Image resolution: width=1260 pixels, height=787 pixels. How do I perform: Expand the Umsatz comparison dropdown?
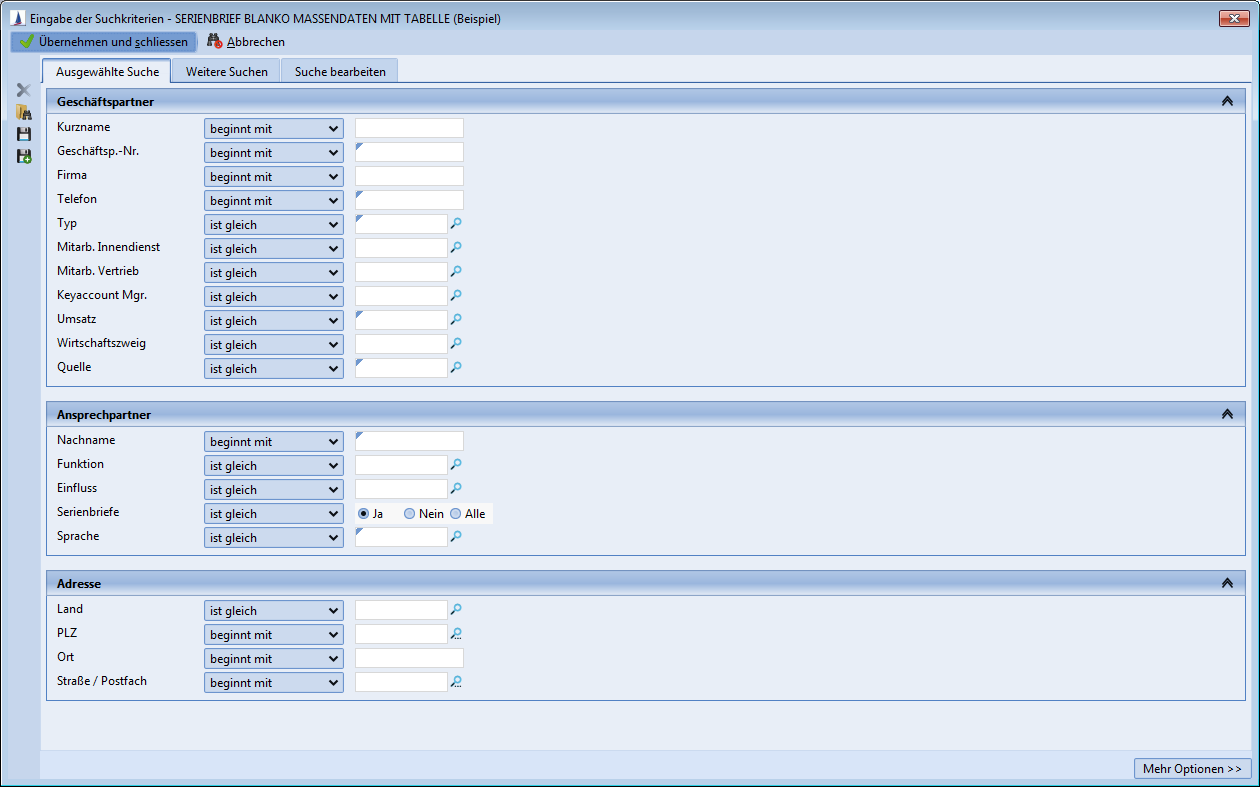pos(273,321)
